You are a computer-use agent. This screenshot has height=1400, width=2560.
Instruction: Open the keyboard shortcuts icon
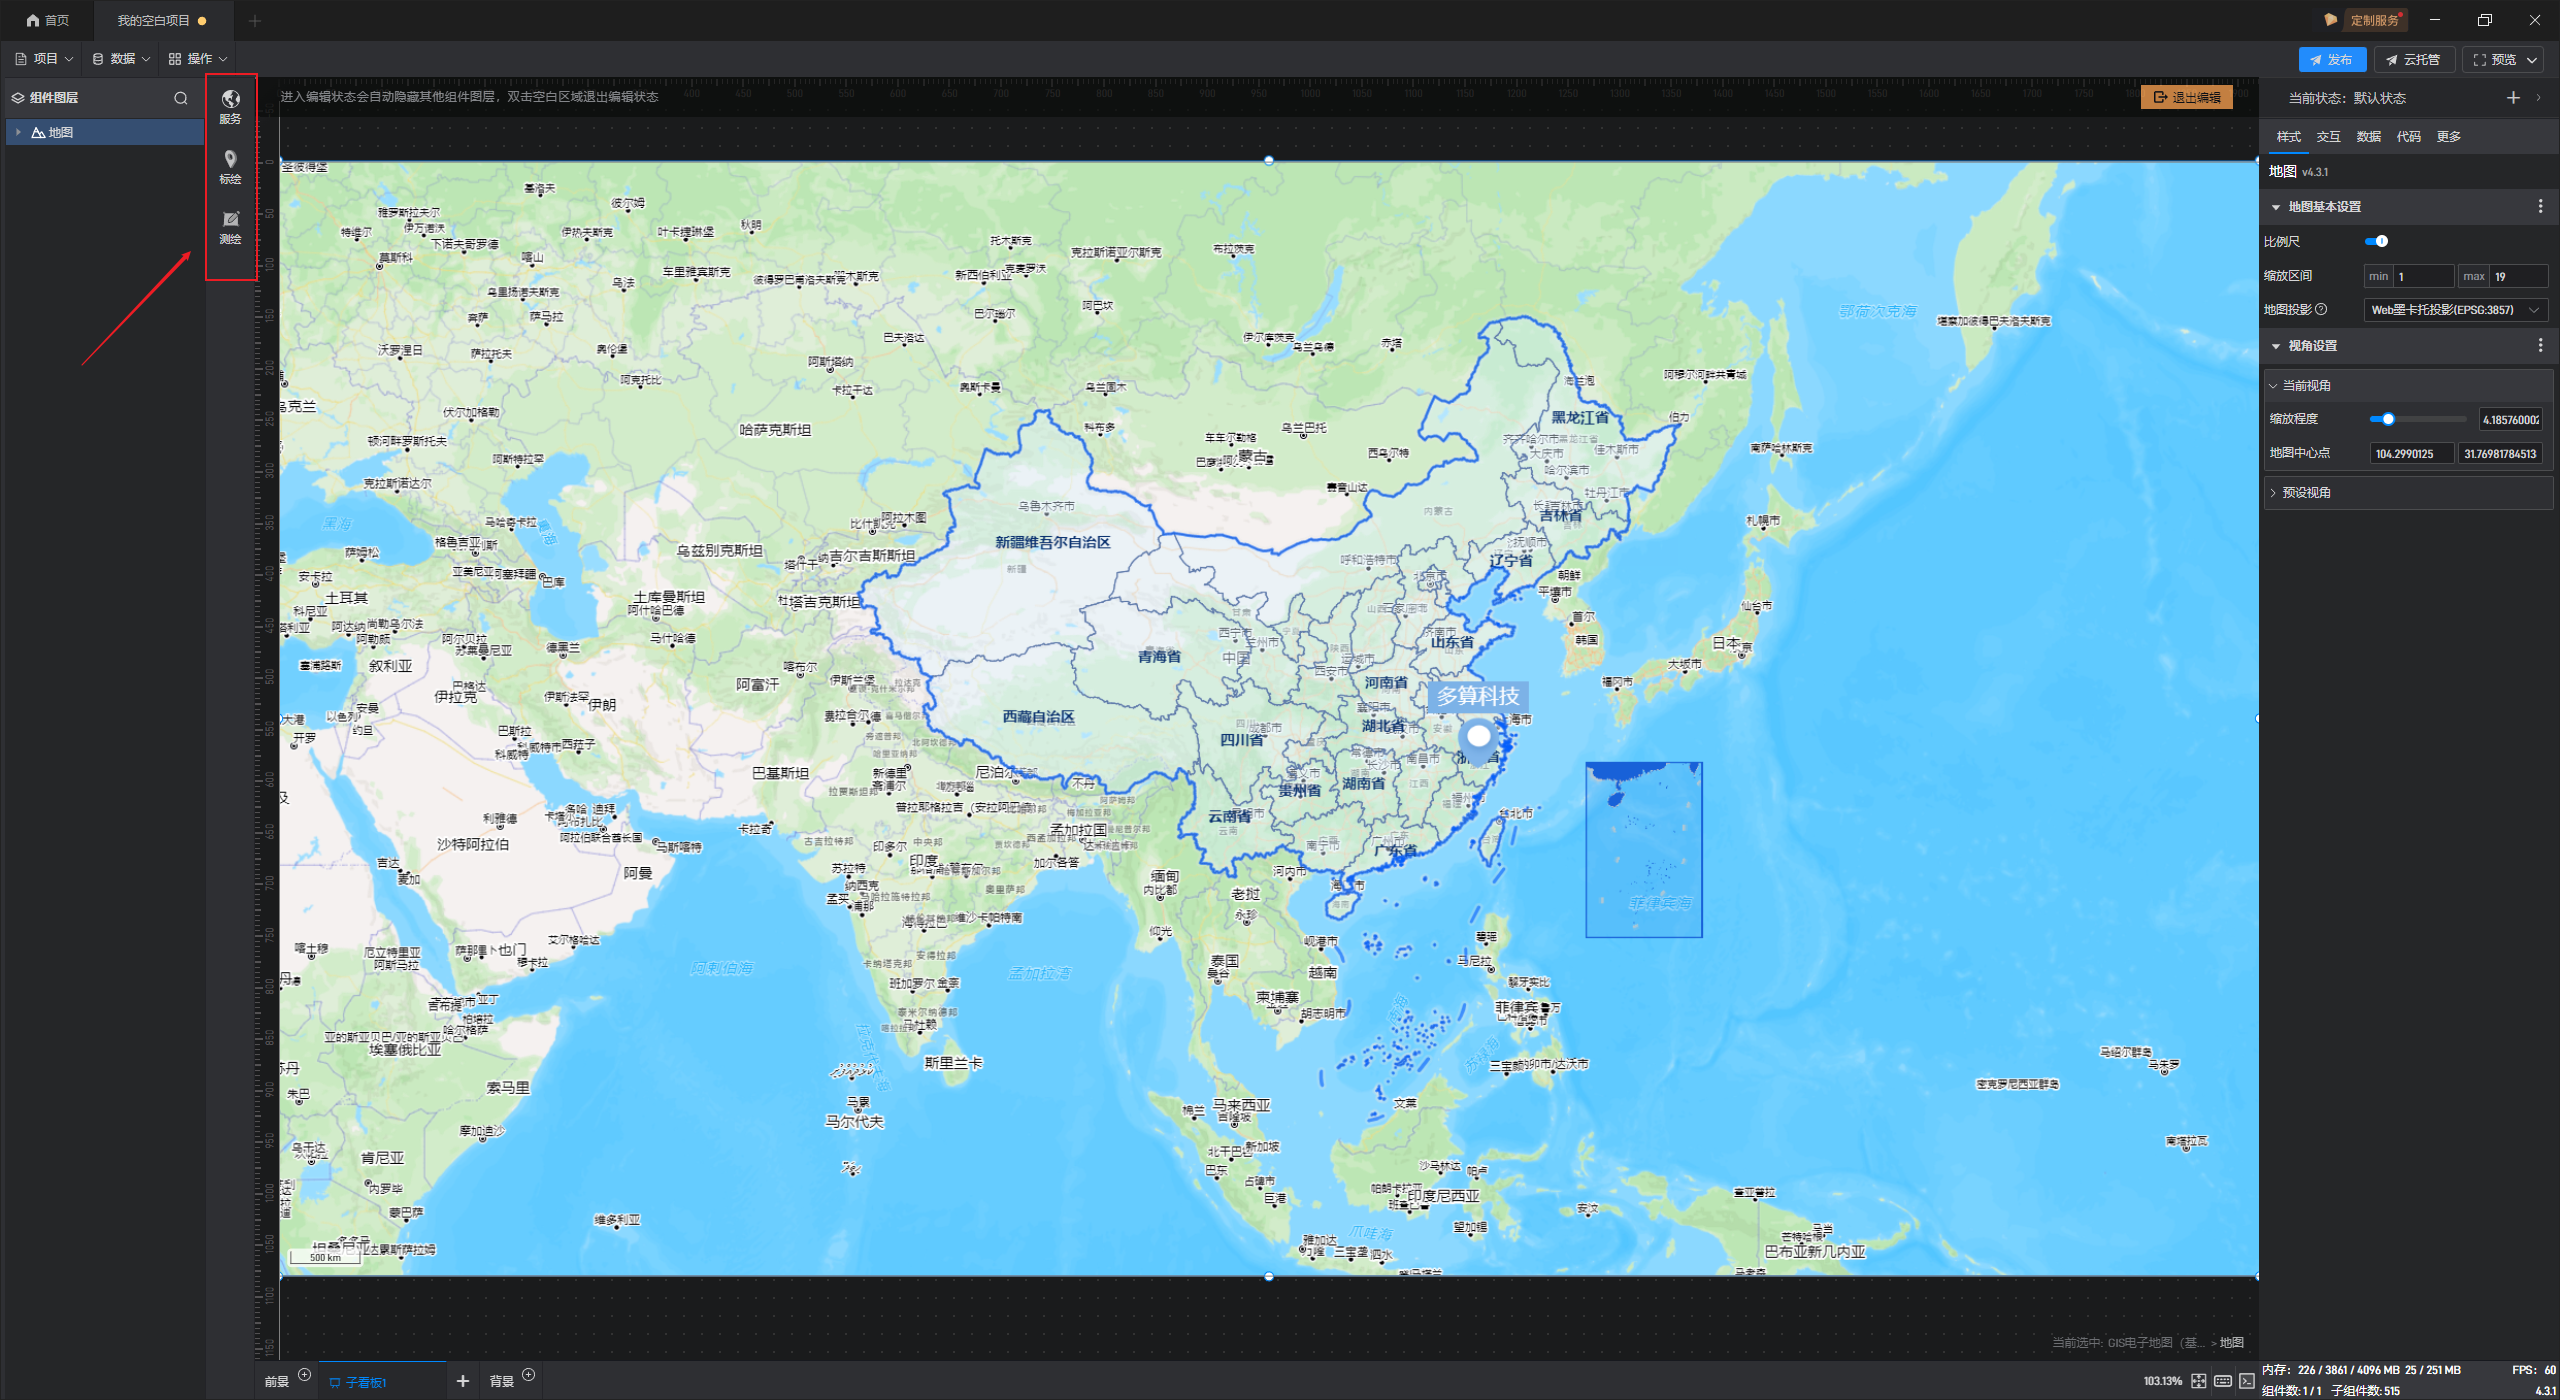coord(2222,1381)
